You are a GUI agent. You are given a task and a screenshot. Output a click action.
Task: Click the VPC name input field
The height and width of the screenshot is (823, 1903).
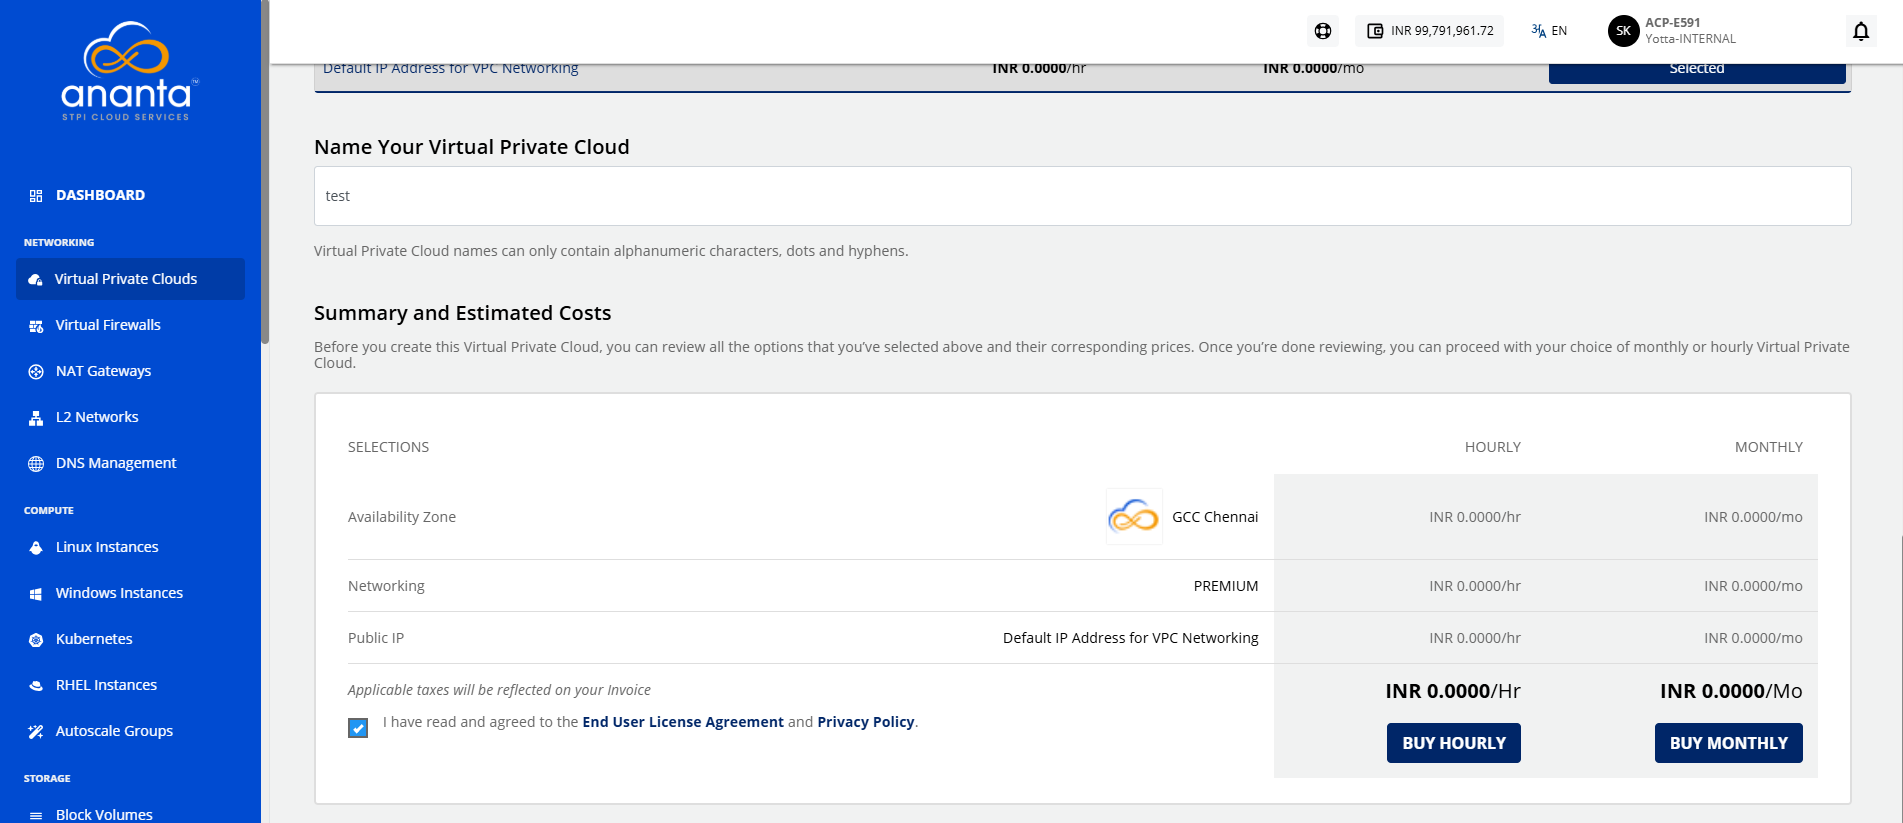(1083, 196)
